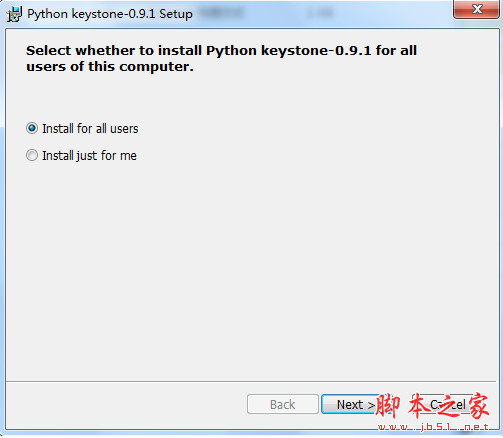This screenshot has width=503, height=438.
Task: Close the Python keystone Setup window
Action: tap(476, 9)
